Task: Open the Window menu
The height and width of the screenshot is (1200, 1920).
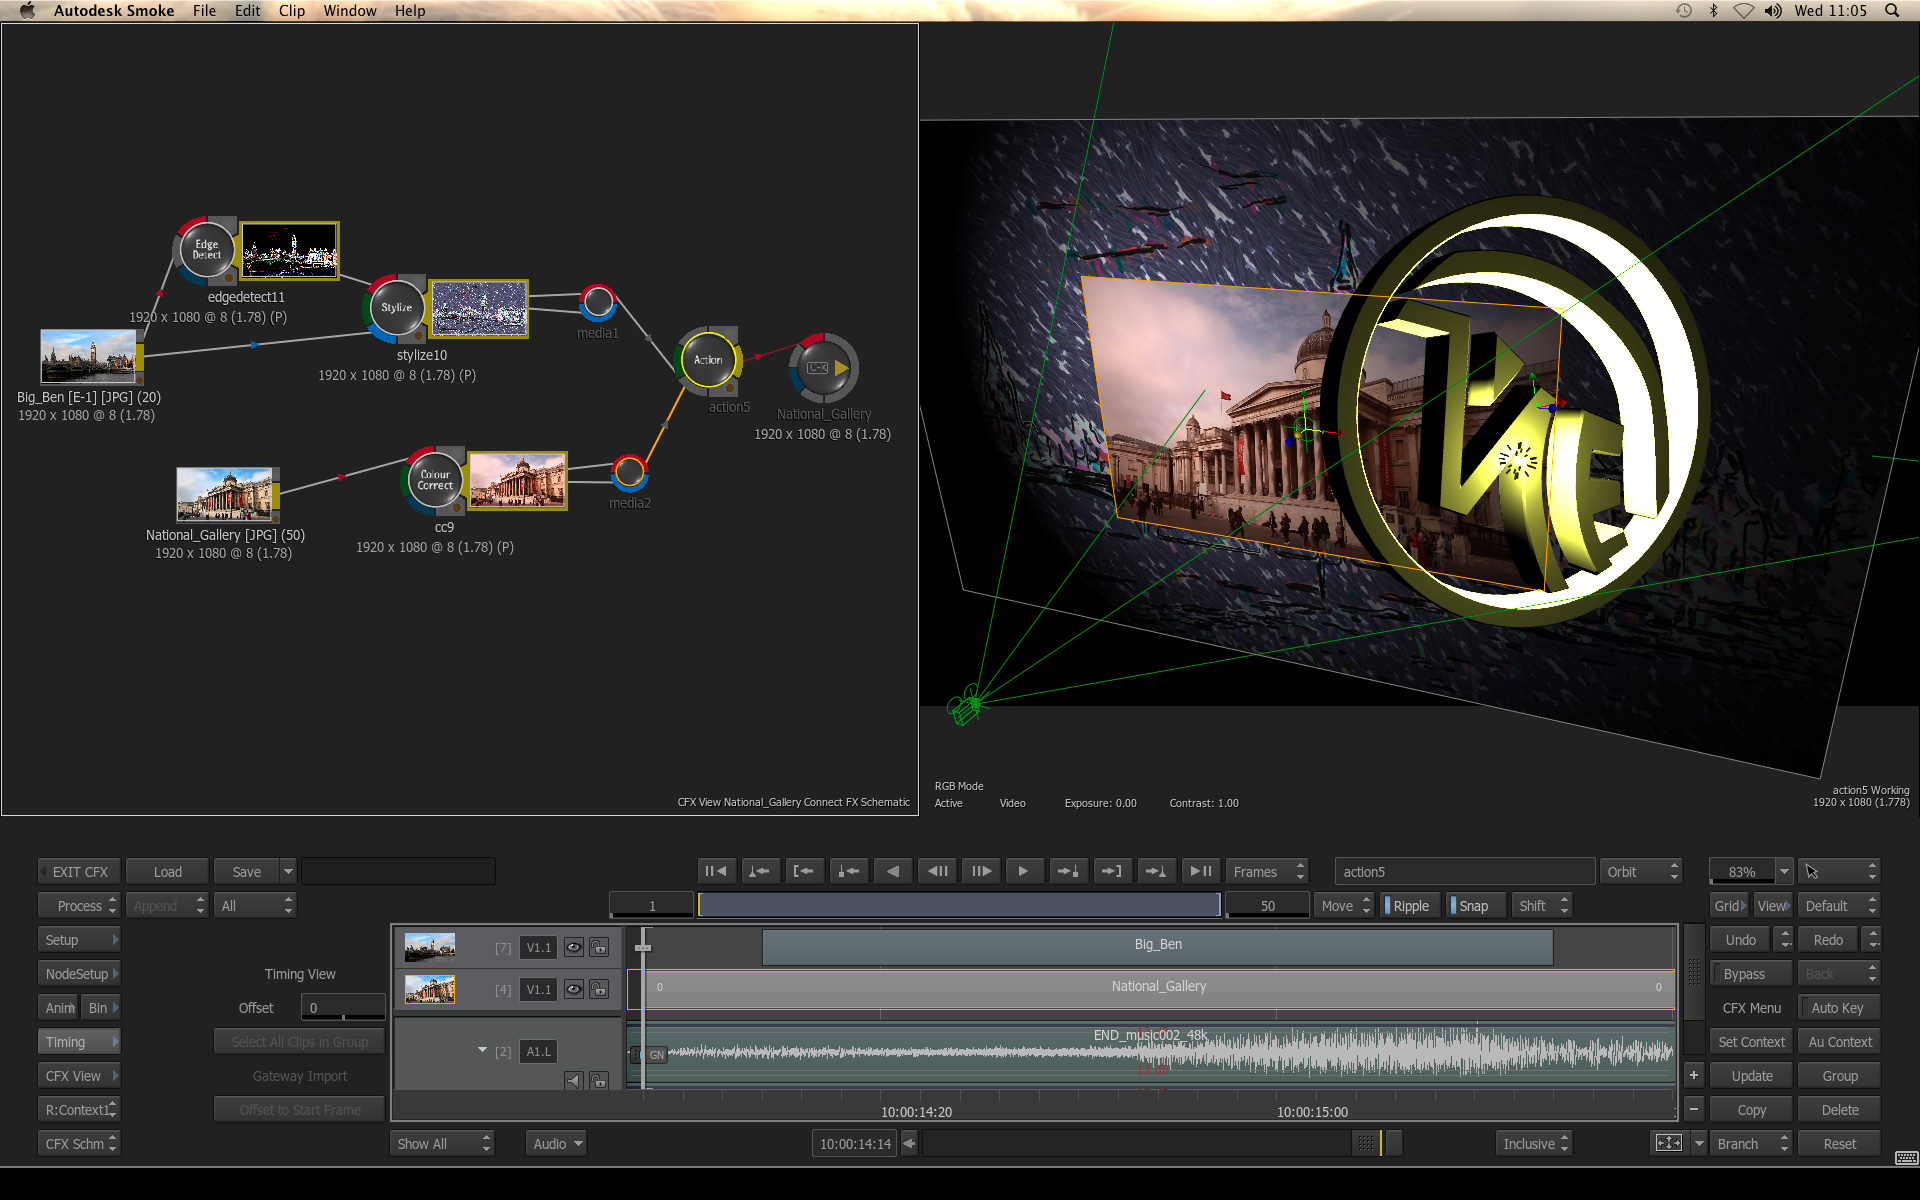Action: [349, 11]
